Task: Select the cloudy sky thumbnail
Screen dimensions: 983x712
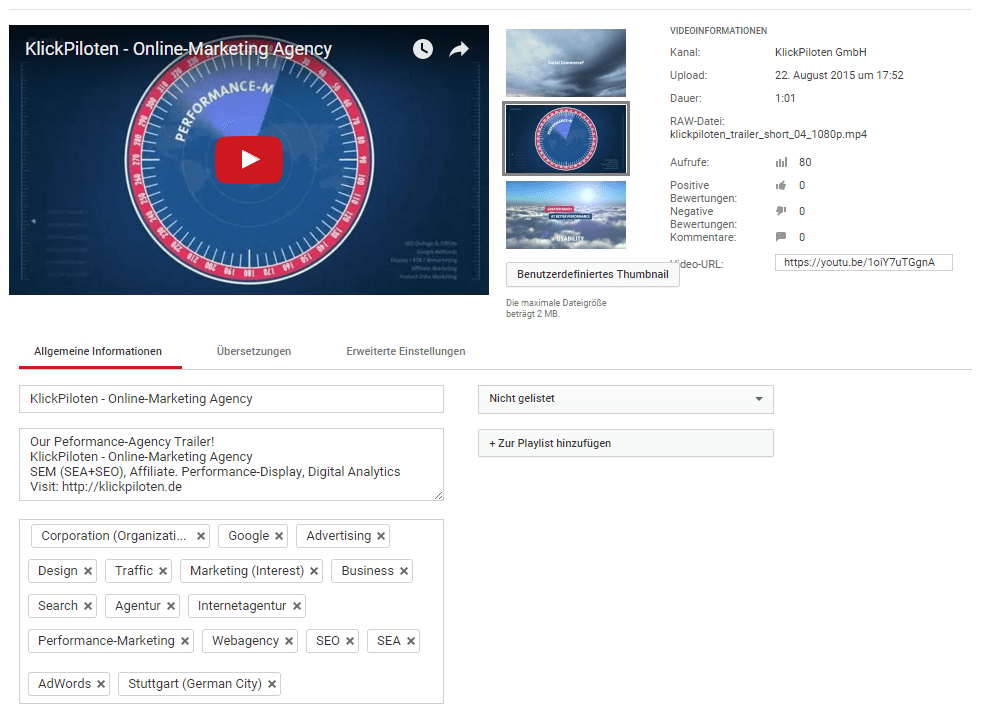Action: pyautogui.click(x=566, y=63)
